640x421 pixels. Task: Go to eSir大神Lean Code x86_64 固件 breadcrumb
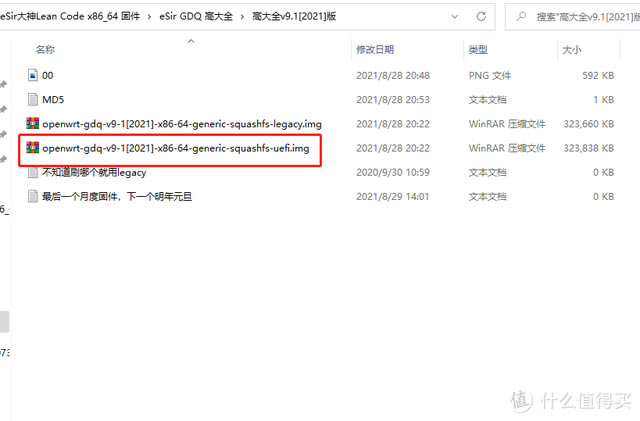(70, 16)
